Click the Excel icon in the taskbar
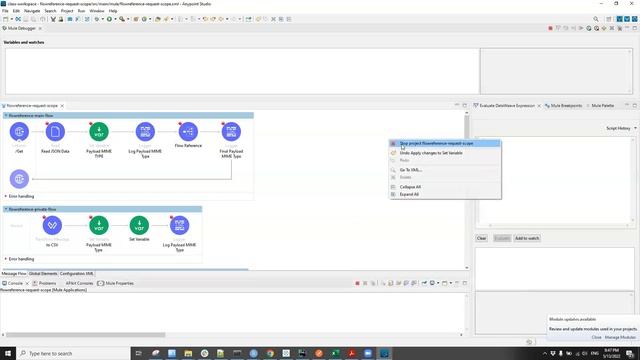Viewport: 640px width, 360px height. tap(335, 353)
